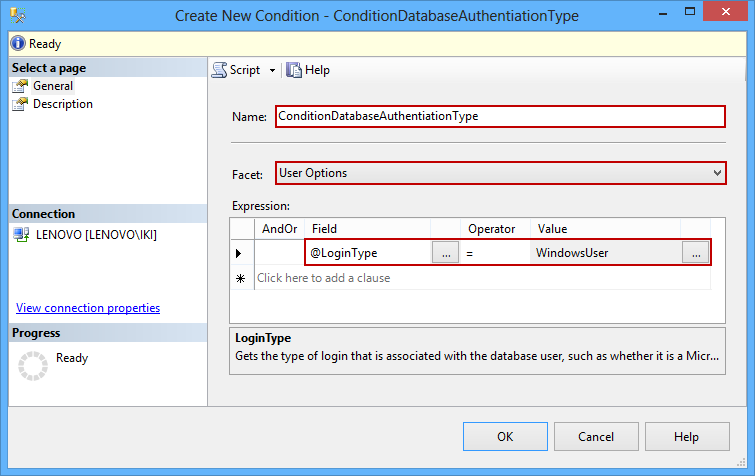Screen dimensions: 755x476
Task: Open View connection properties link
Action: 88,308
